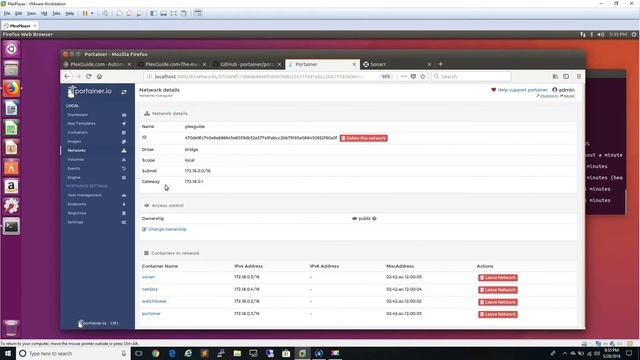The image size is (640, 360).
Task: Open Registries in Portainer sidebar
Action: 77,213
